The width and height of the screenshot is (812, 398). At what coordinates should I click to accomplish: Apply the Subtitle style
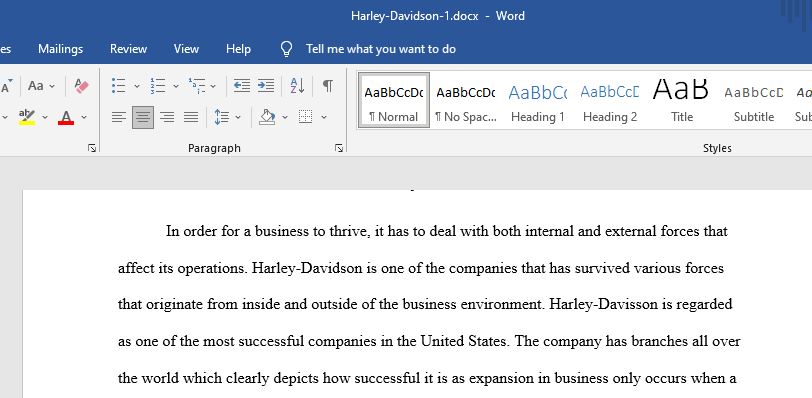[753, 100]
